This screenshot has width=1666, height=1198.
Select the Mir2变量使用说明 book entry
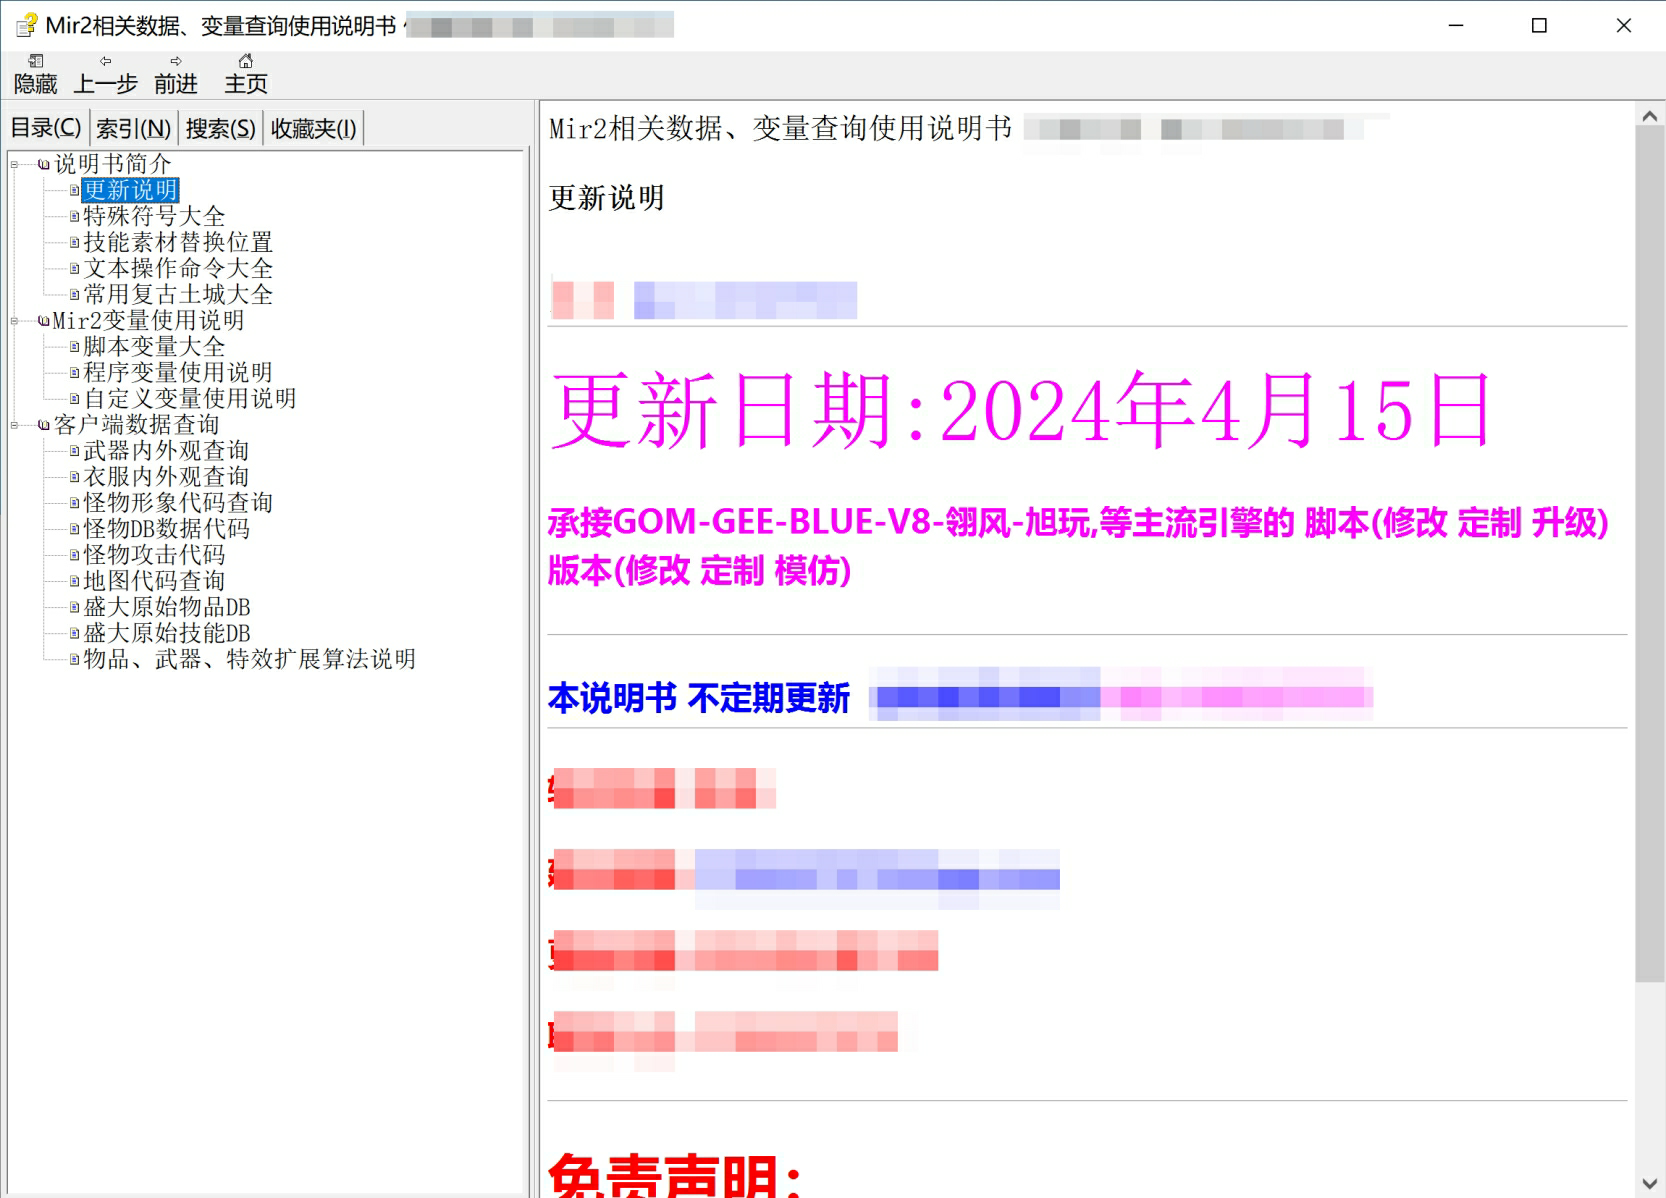pyautogui.click(x=148, y=321)
